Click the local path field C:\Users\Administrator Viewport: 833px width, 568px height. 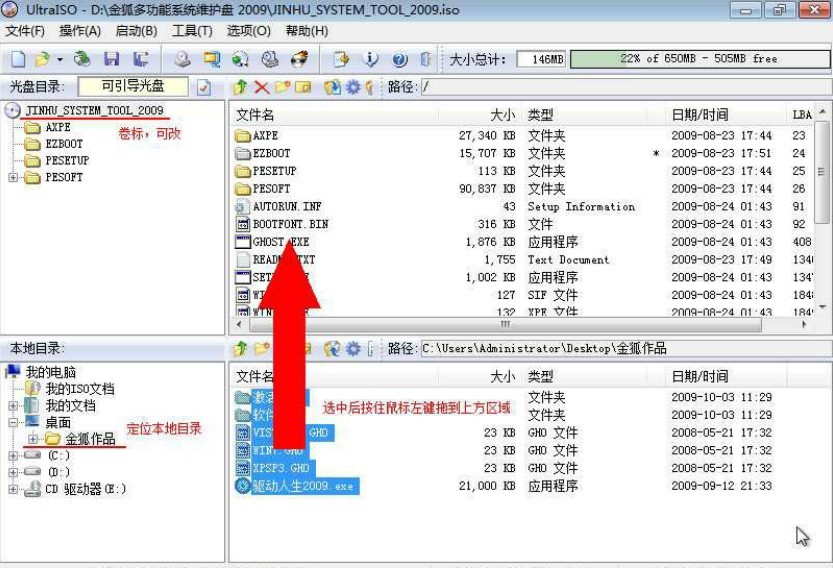(625, 349)
